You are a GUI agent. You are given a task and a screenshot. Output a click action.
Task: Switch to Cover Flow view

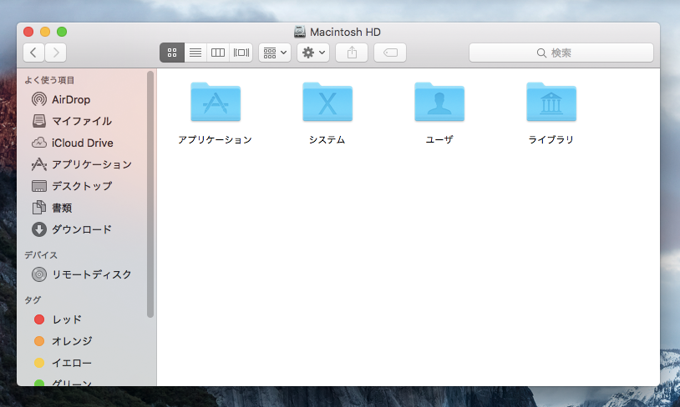coord(241,53)
